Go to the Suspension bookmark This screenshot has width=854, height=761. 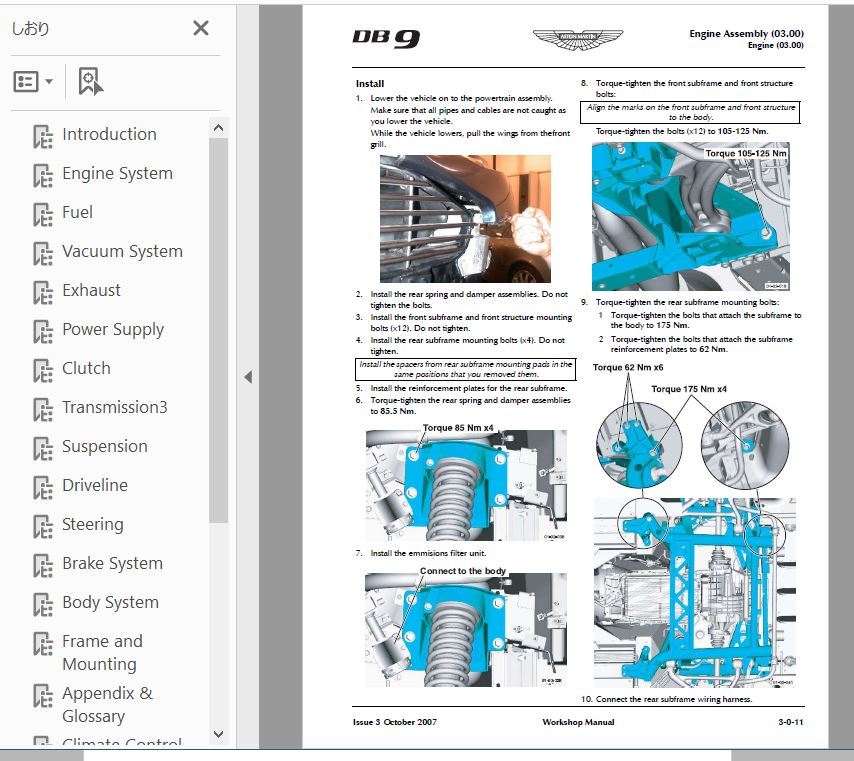click(105, 446)
